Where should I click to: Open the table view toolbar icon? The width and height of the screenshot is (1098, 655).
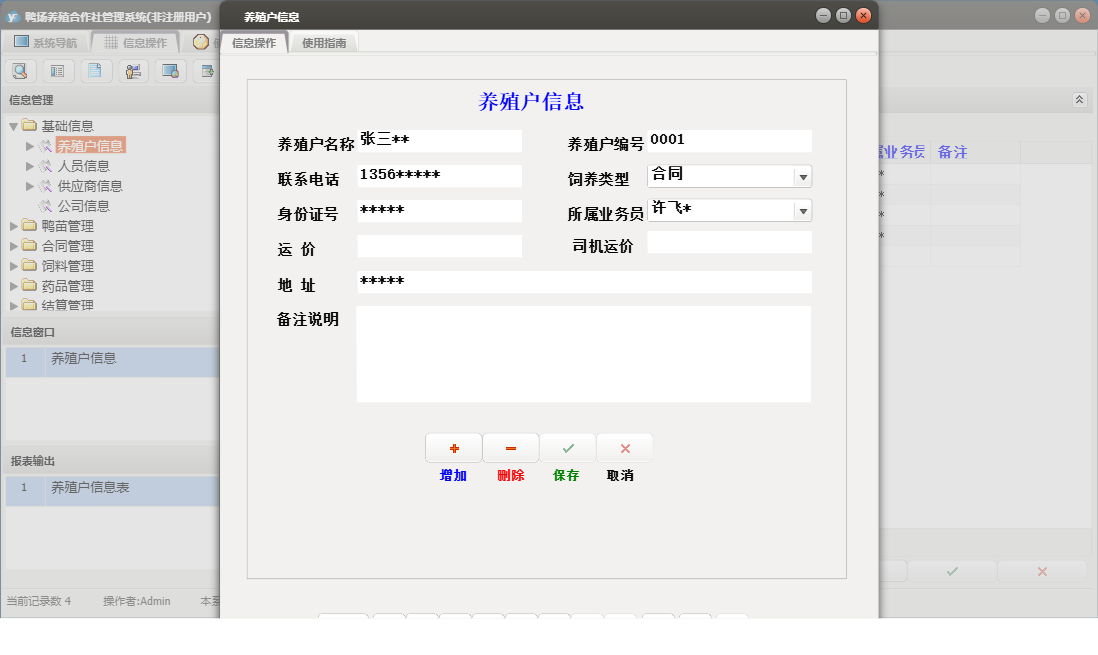click(x=59, y=70)
